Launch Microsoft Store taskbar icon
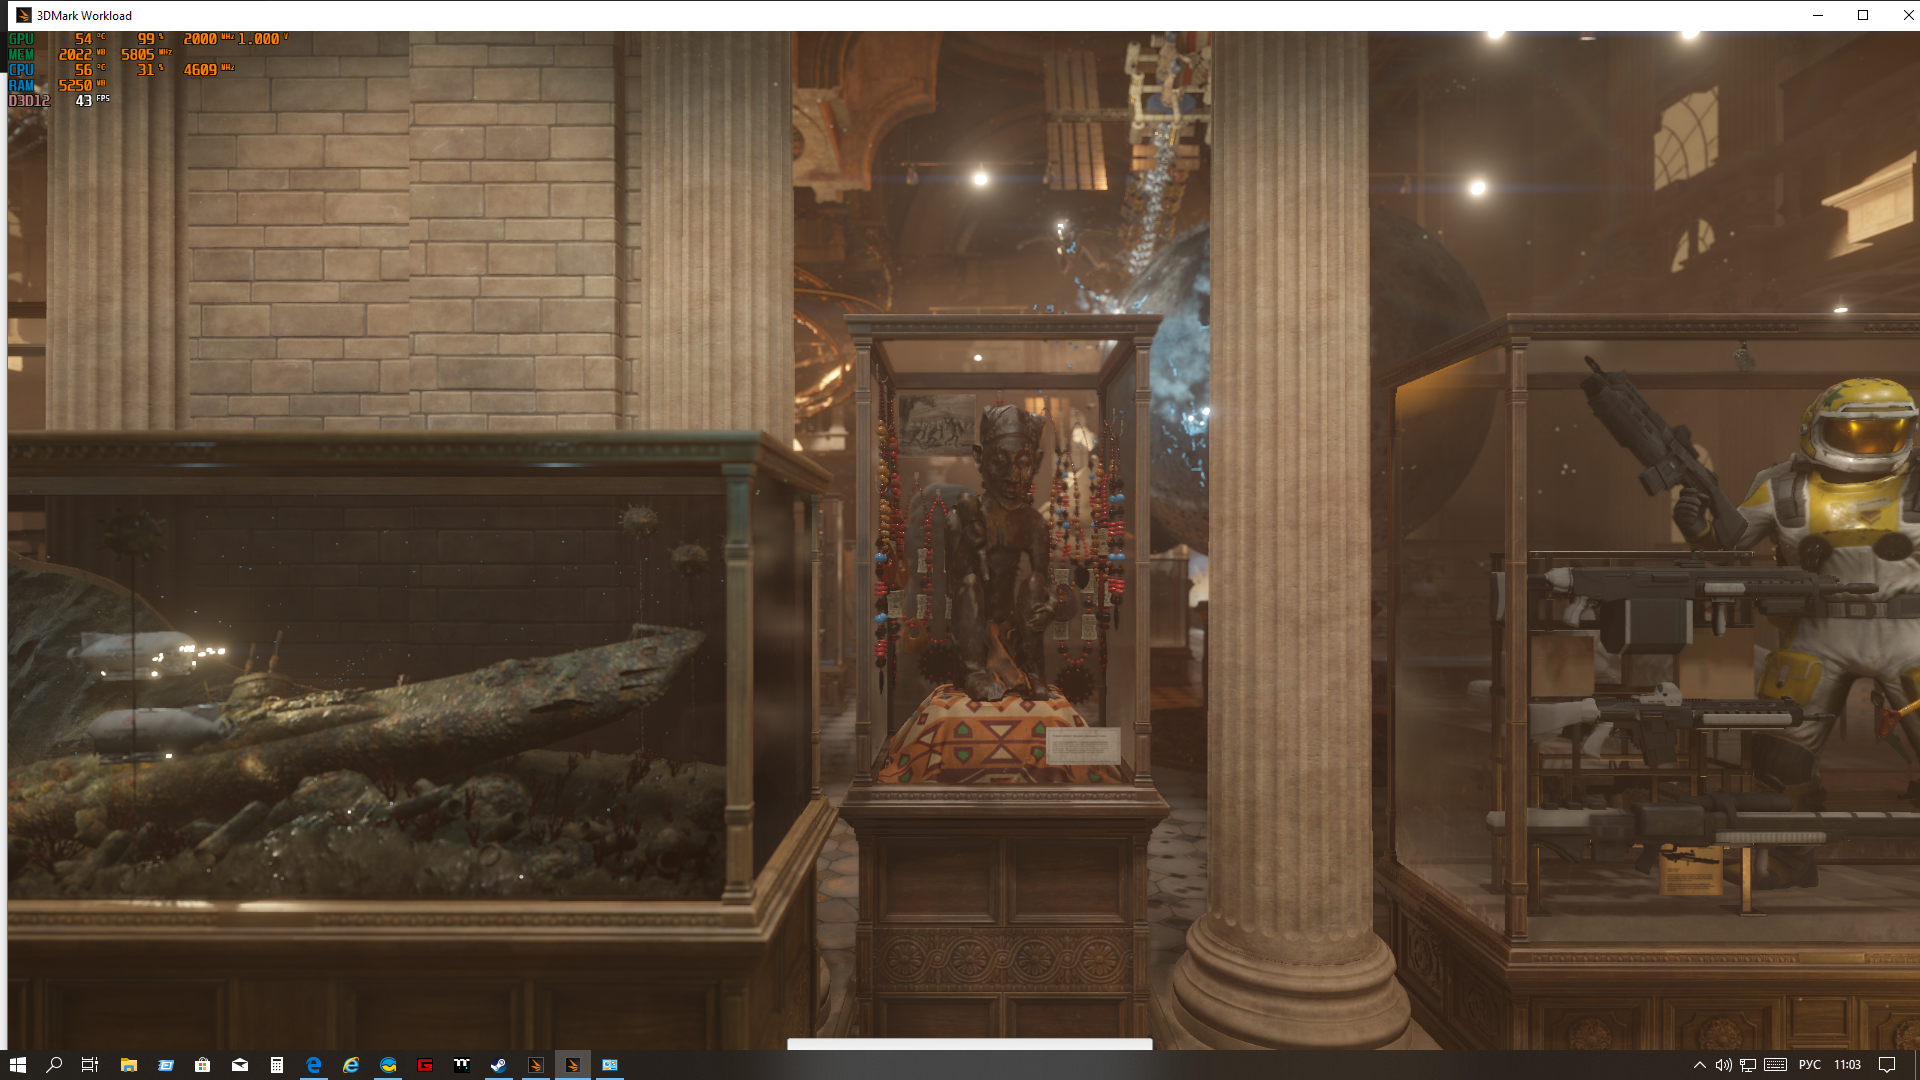1920x1080 pixels. tap(202, 1065)
